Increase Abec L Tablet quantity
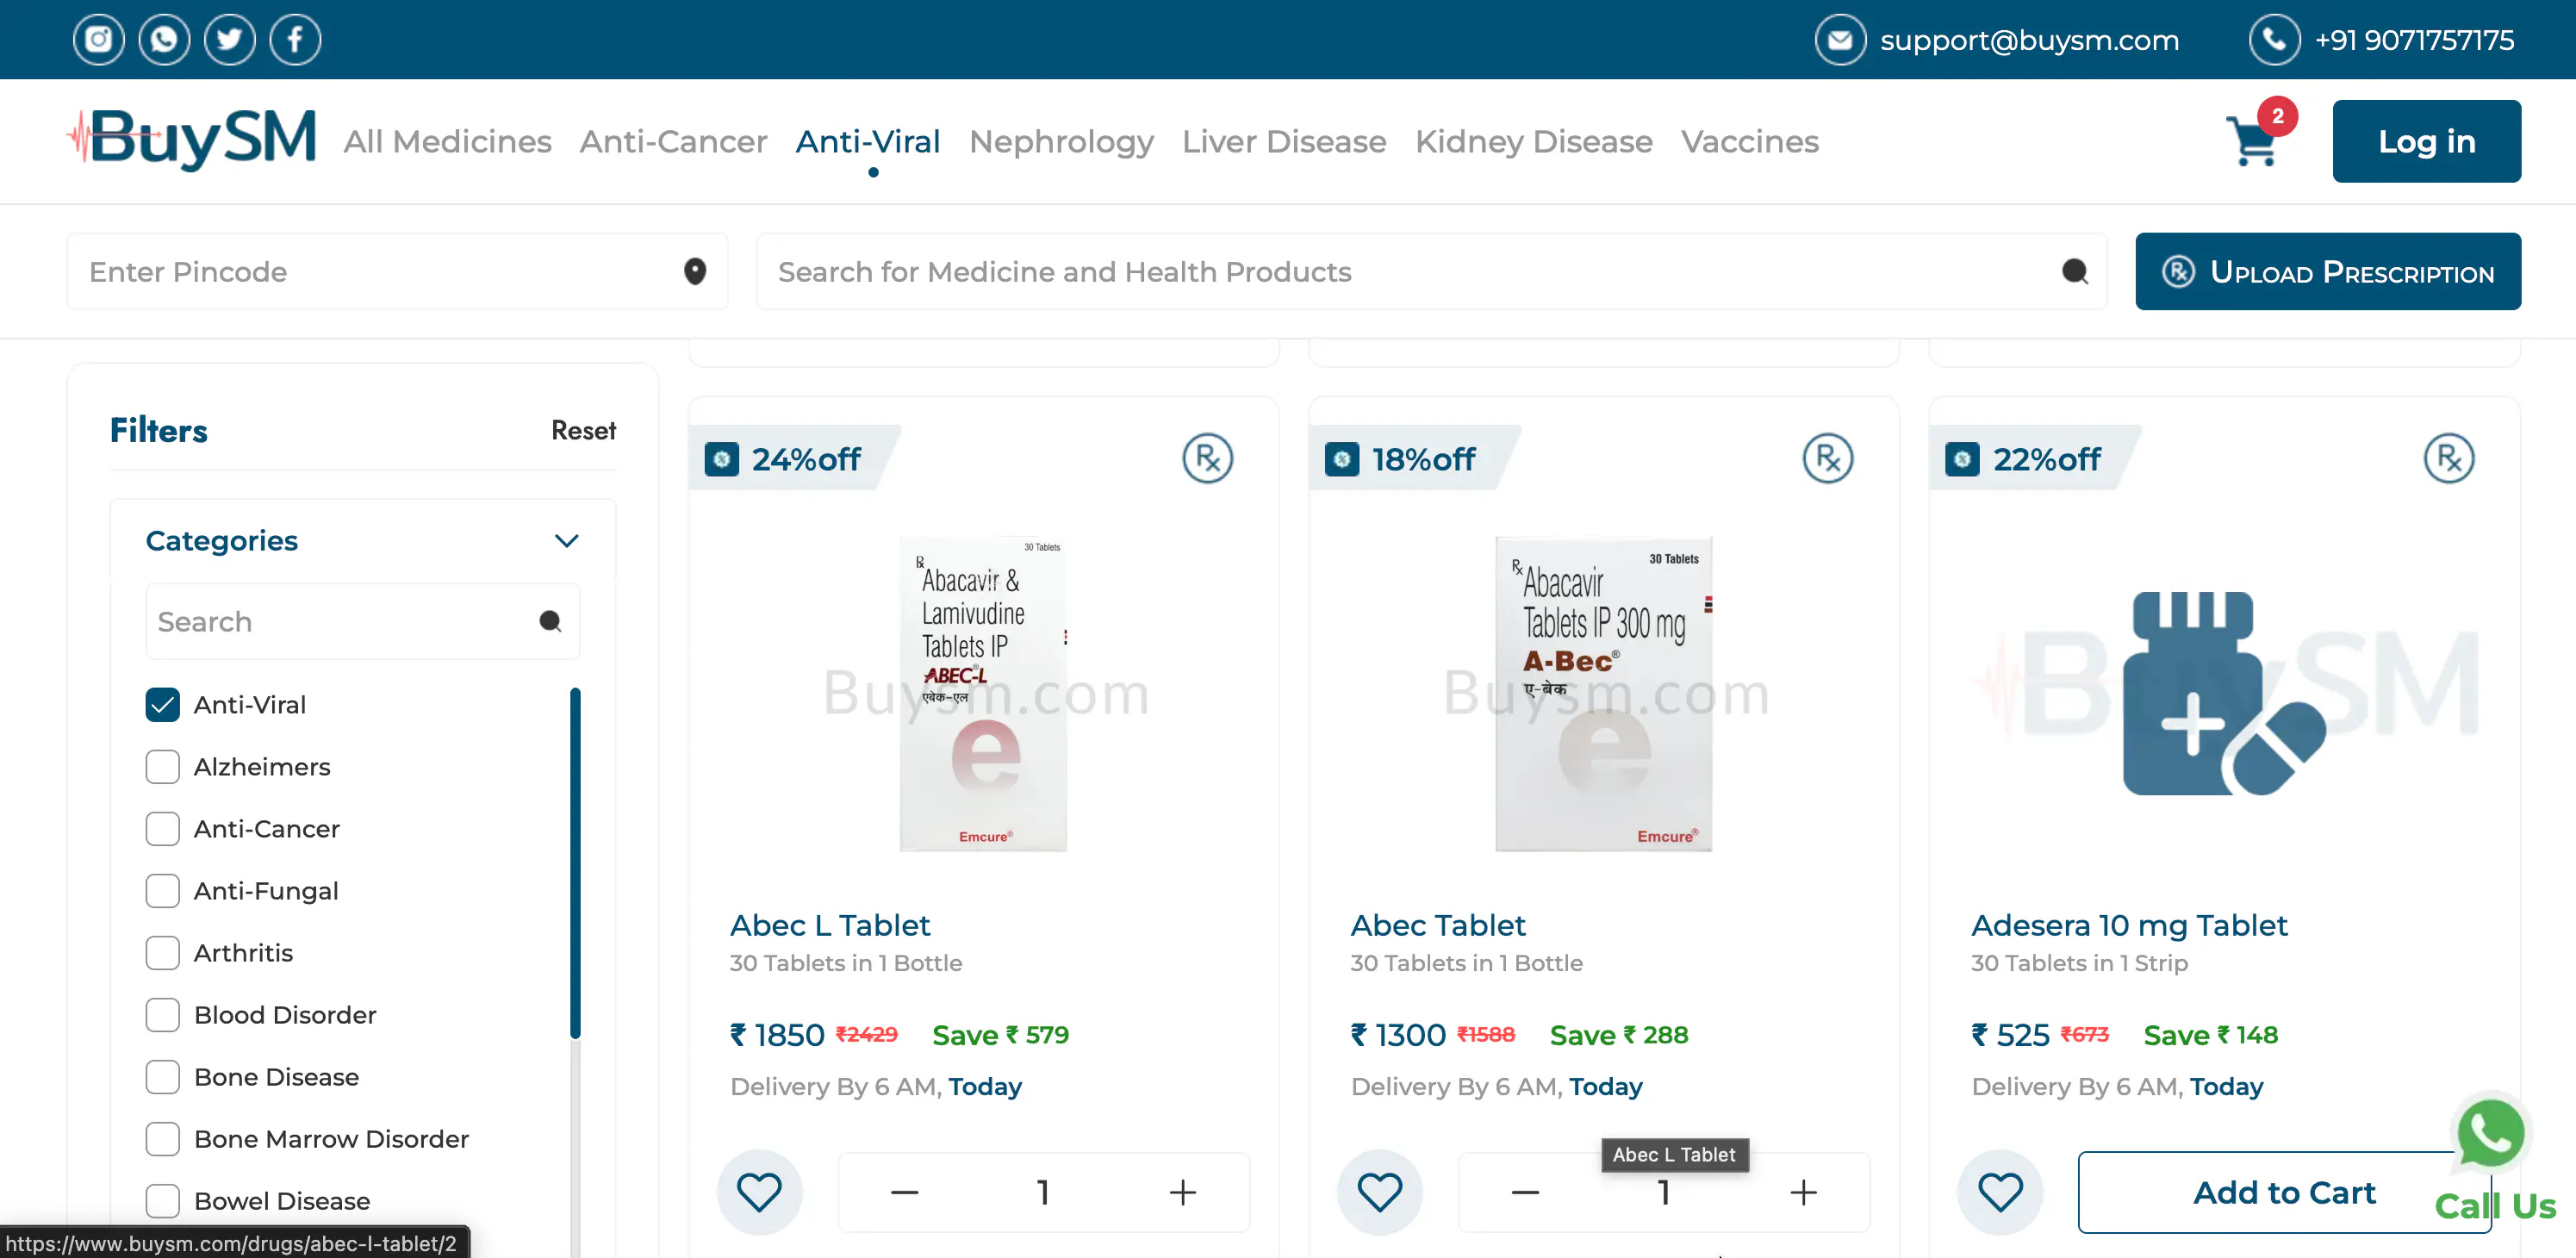Image resolution: width=2576 pixels, height=1258 pixels. 1182,1191
